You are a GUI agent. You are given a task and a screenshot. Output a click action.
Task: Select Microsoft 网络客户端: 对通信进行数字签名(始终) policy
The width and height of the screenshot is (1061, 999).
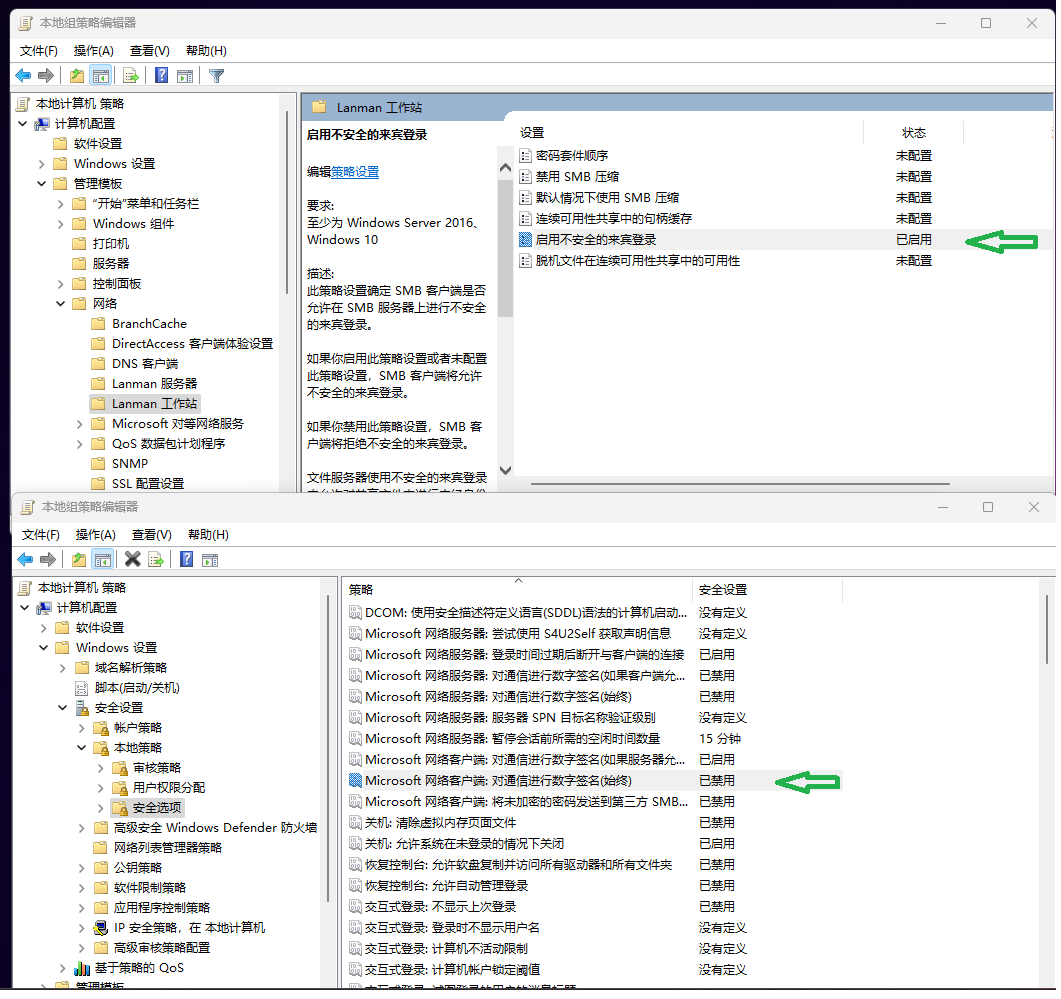(x=498, y=781)
